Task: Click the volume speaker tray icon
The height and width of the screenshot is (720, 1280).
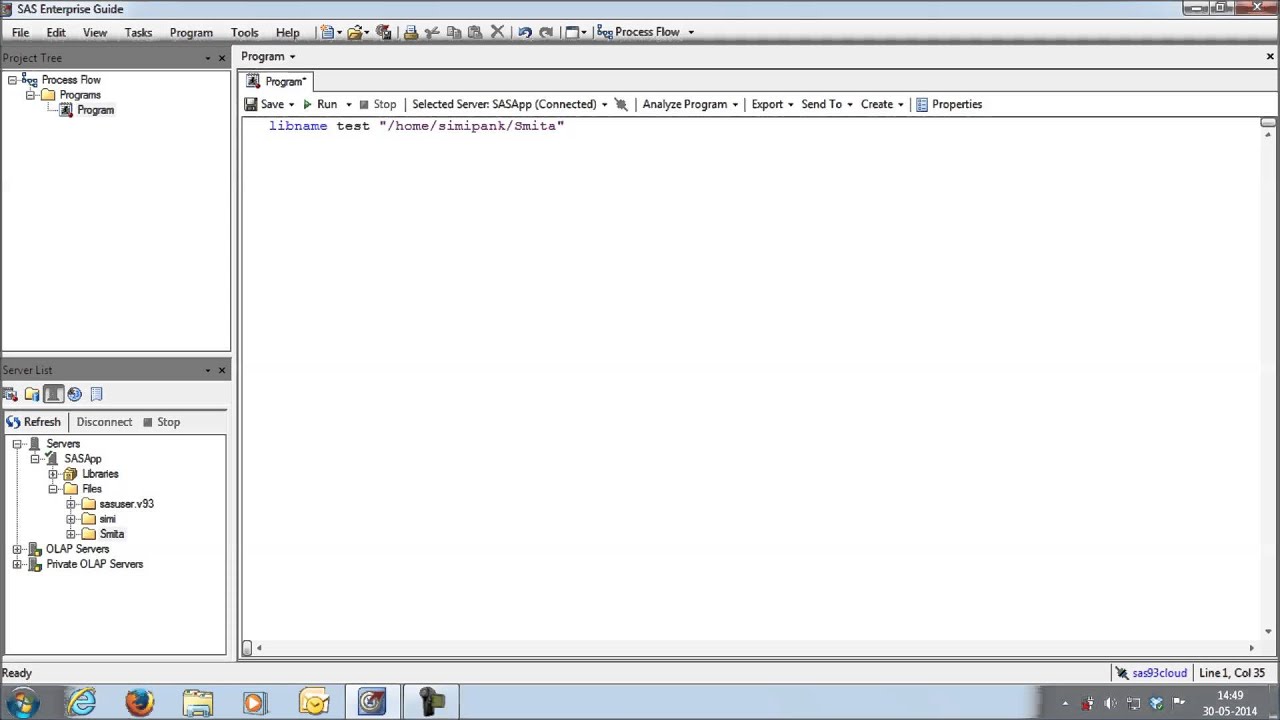Action: [x=1110, y=703]
